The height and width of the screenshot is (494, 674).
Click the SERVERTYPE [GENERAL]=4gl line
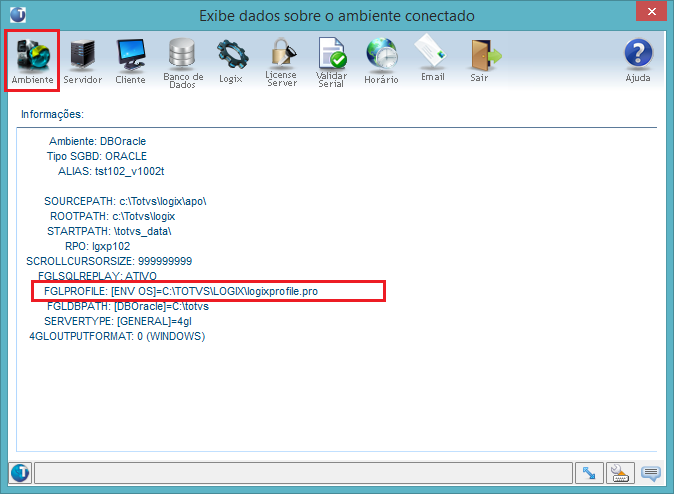118,321
